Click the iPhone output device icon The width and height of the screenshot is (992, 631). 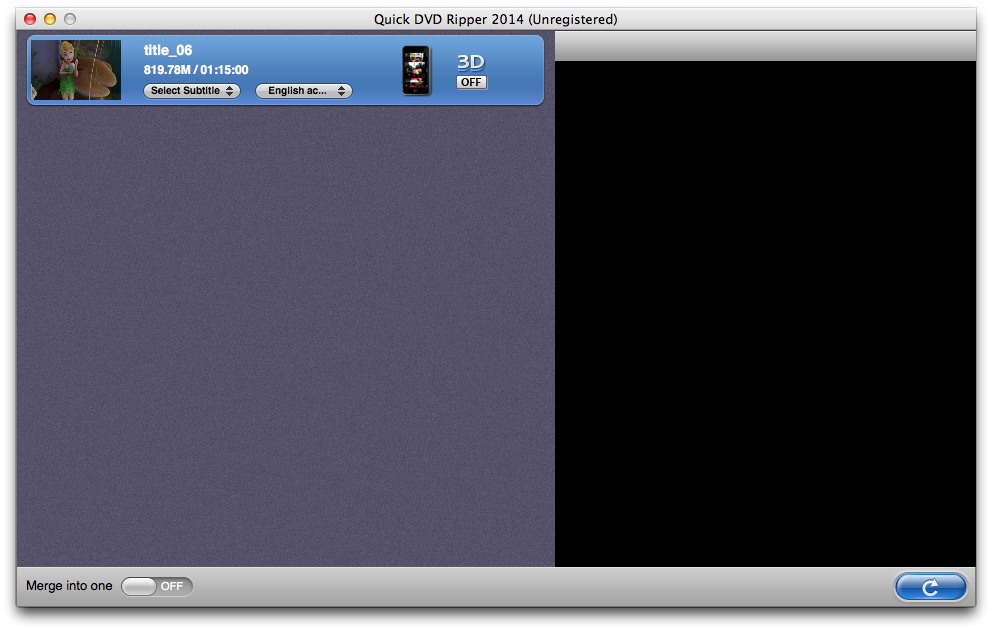click(x=416, y=70)
